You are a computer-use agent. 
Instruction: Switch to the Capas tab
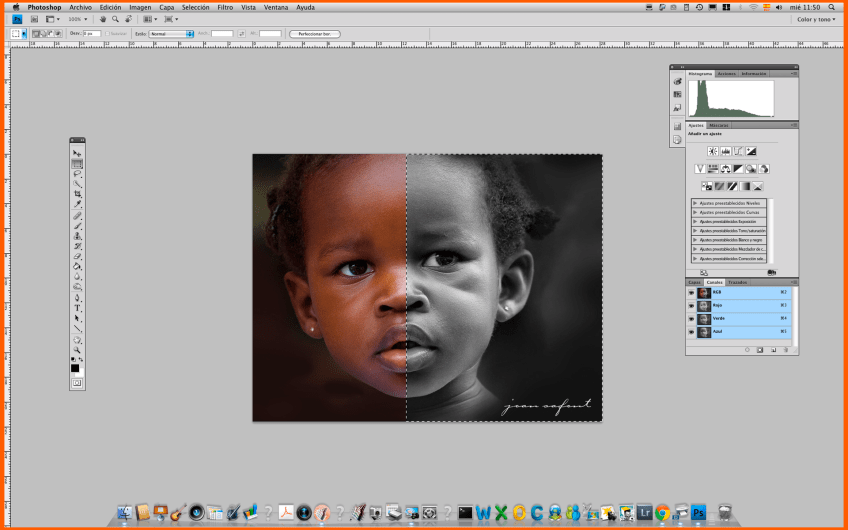click(694, 282)
